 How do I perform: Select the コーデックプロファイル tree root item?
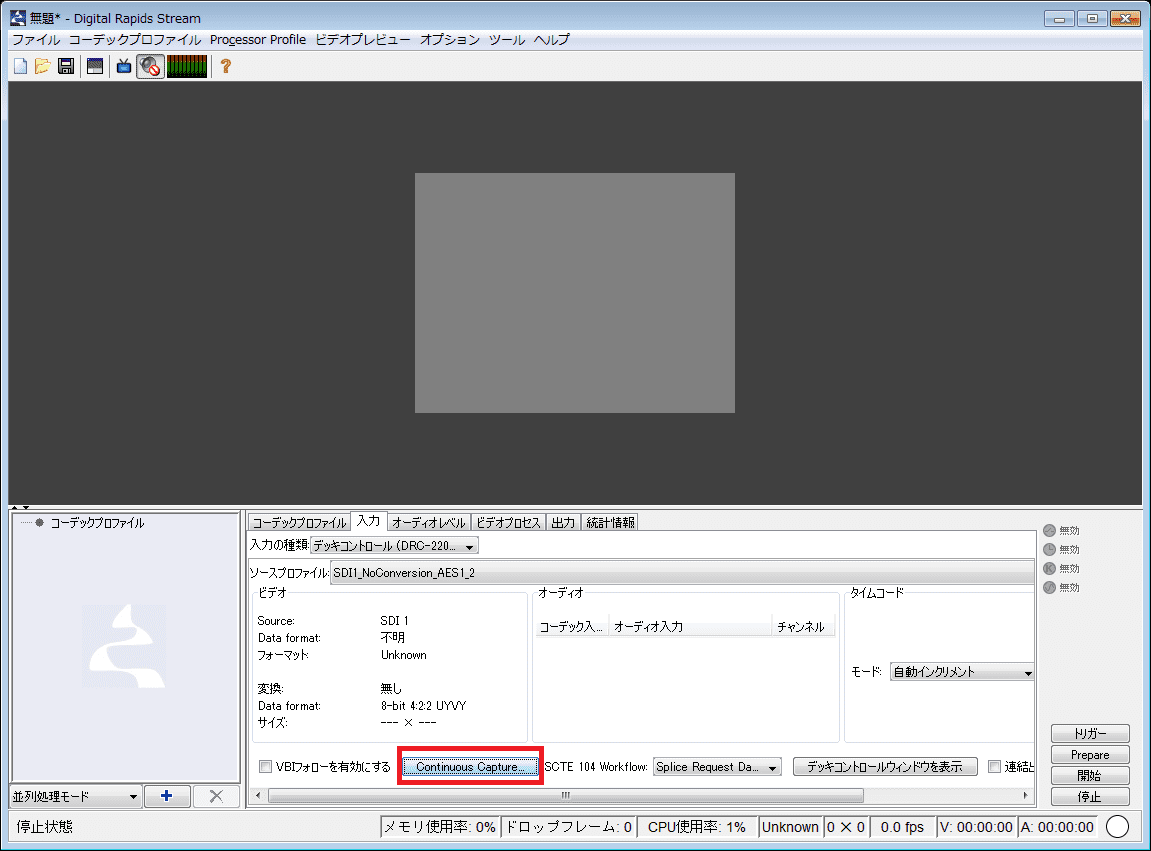pyautogui.click(x=97, y=523)
